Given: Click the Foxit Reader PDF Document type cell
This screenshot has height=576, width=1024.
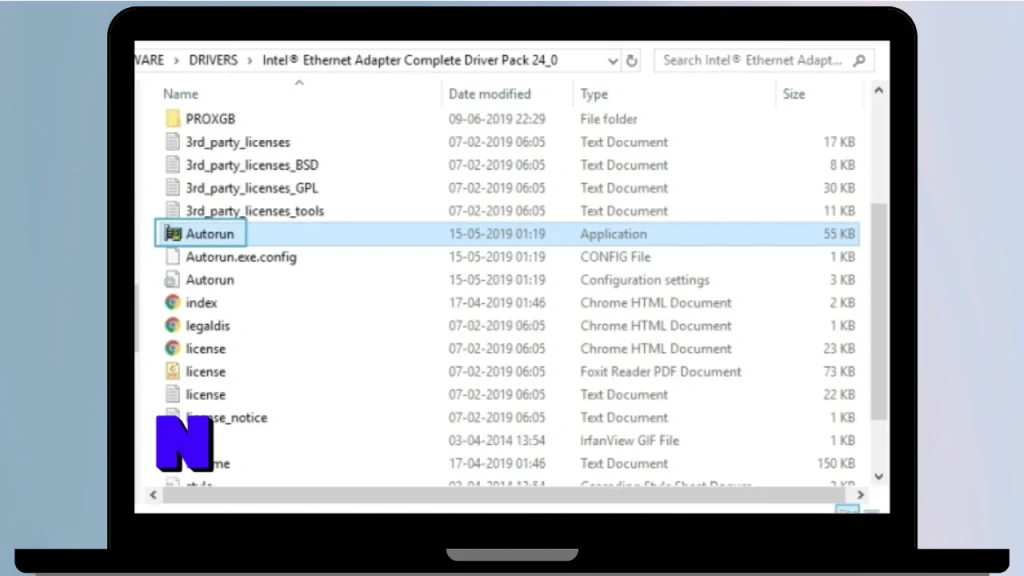Looking at the screenshot, I should tap(660, 371).
